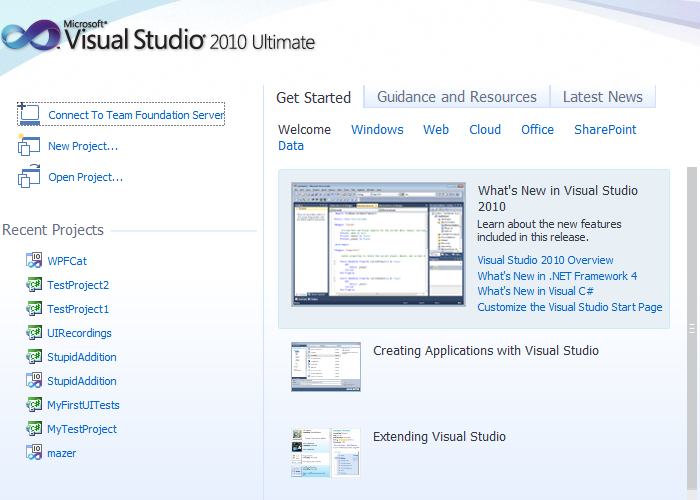This screenshot has height=500, width=700.
Task: Click the mazer solution icon
Action: [34, 453]
